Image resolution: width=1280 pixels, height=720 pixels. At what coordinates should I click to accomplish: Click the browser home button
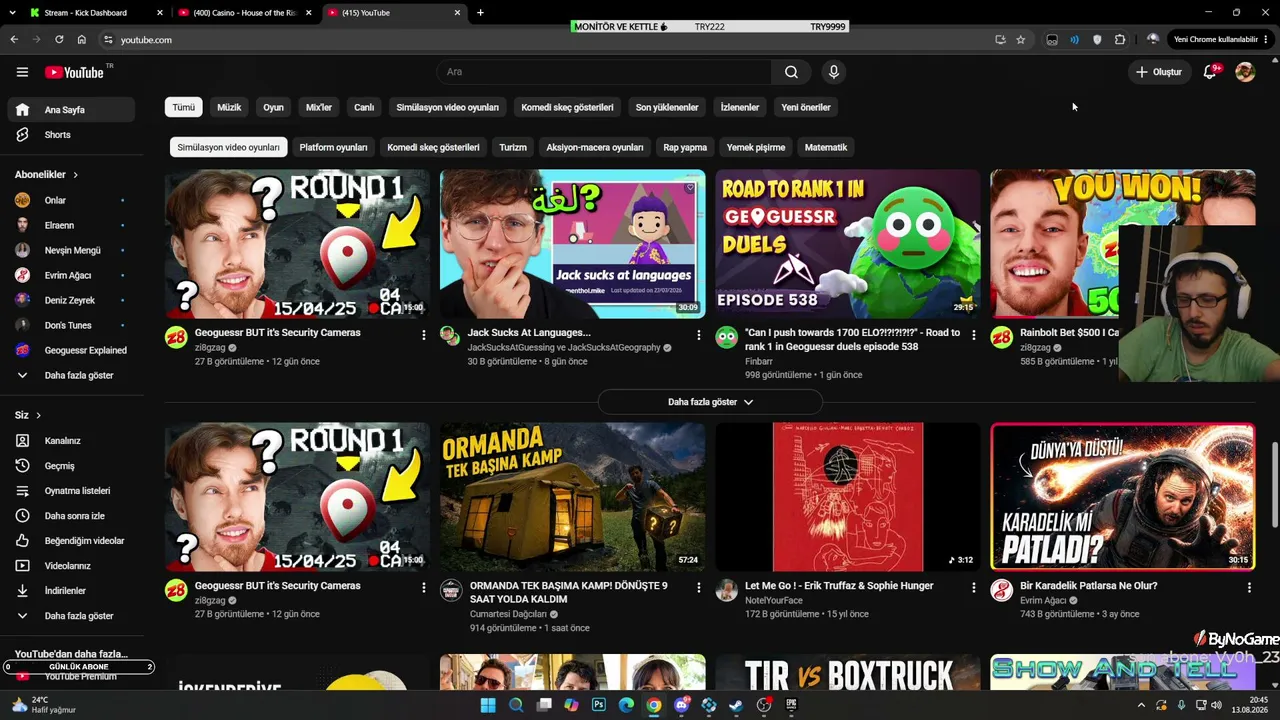tap(82, 40)
